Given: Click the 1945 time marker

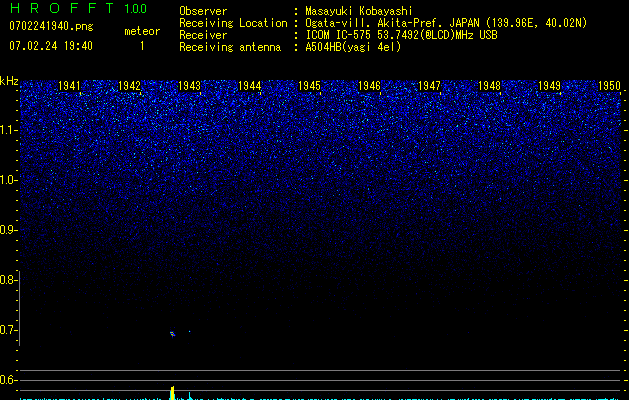Looking at the screenshot, I should (x=309, y=86).
